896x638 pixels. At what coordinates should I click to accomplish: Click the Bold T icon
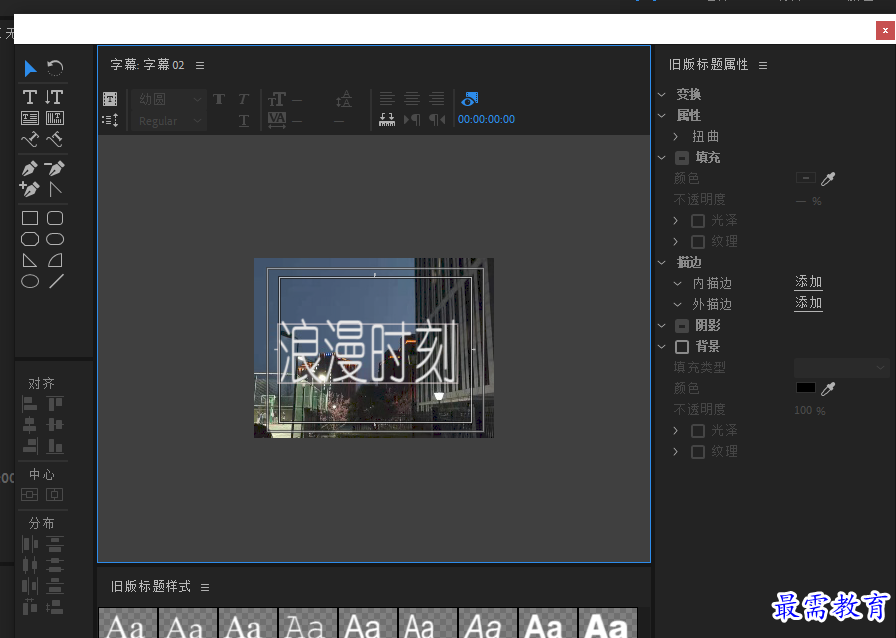coord(219,99)
